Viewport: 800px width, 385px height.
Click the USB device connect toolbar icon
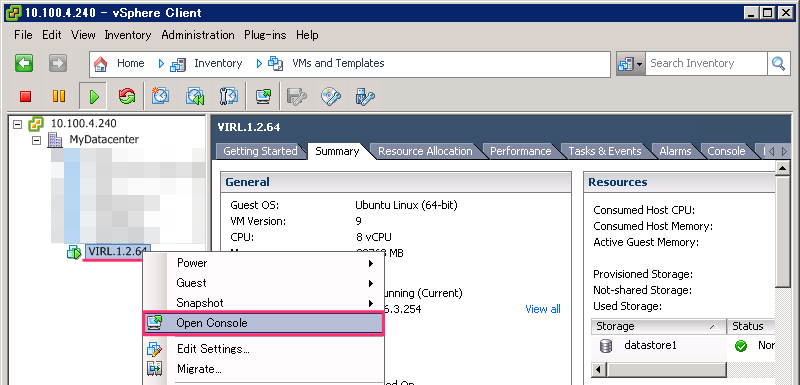coord(364,96)
